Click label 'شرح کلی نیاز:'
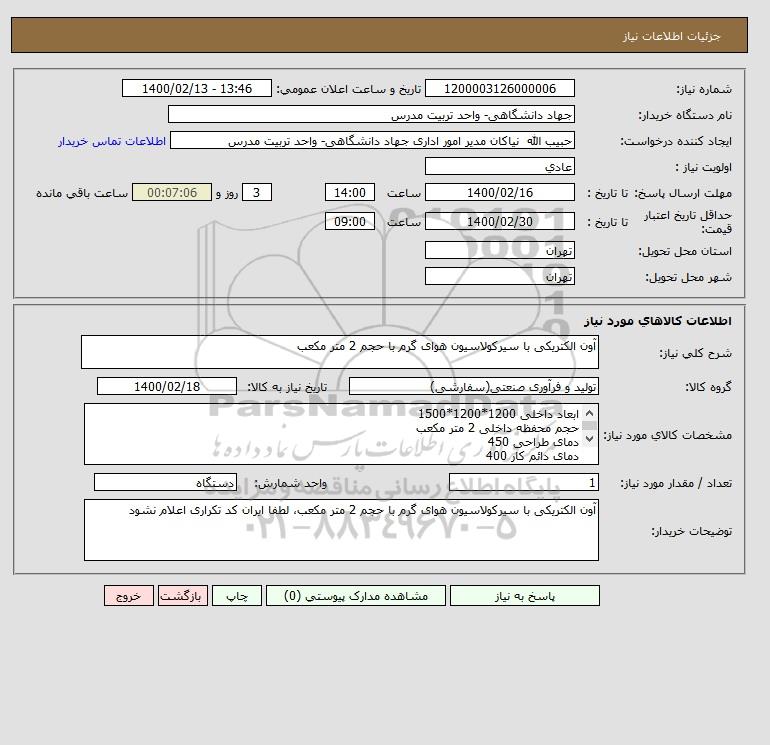 point(695,353)
